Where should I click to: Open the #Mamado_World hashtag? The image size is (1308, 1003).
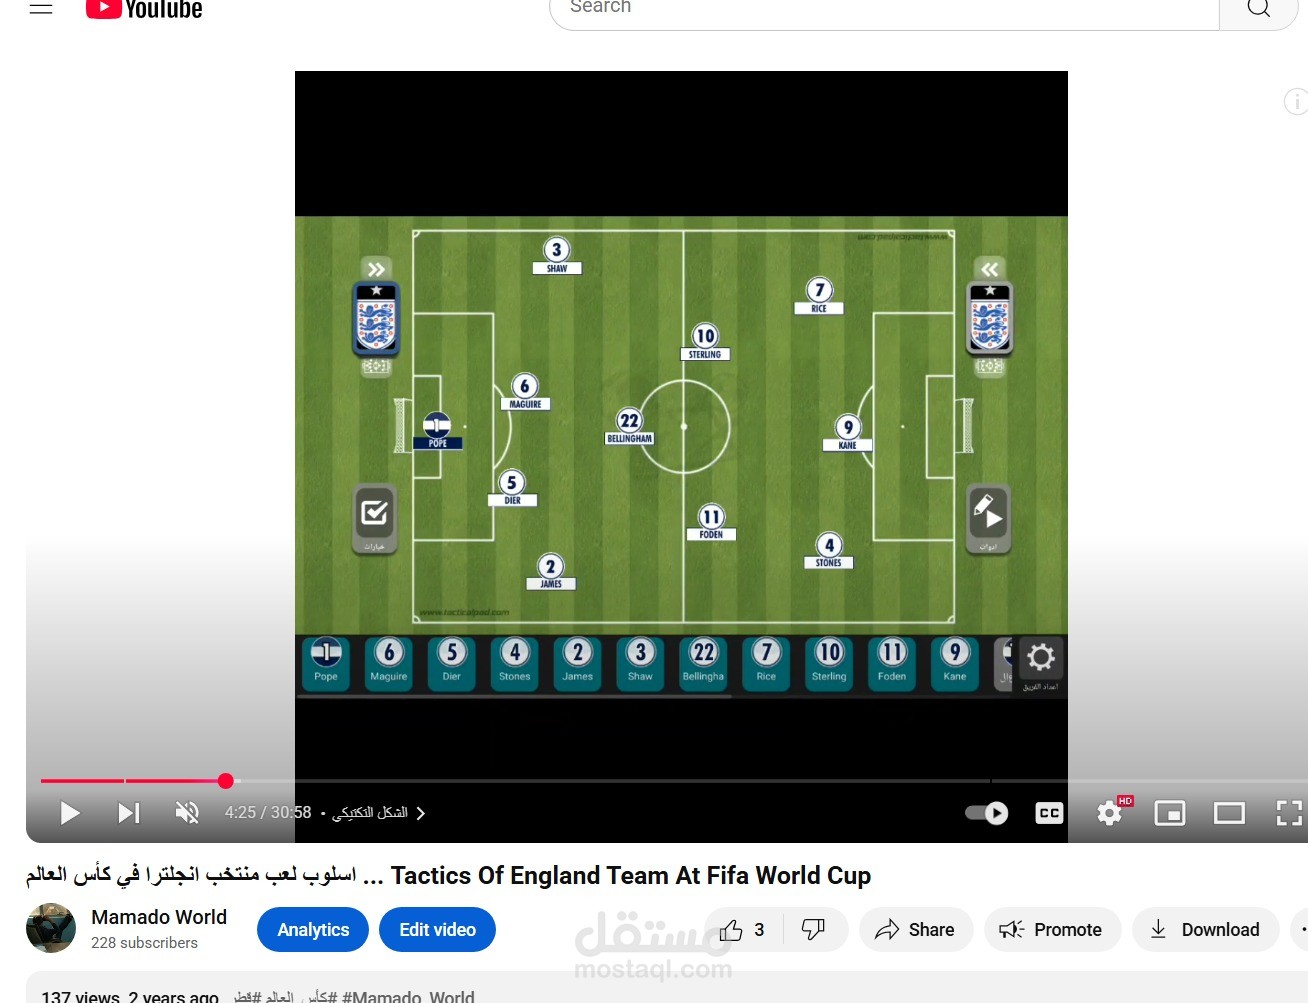coord(408,996)
